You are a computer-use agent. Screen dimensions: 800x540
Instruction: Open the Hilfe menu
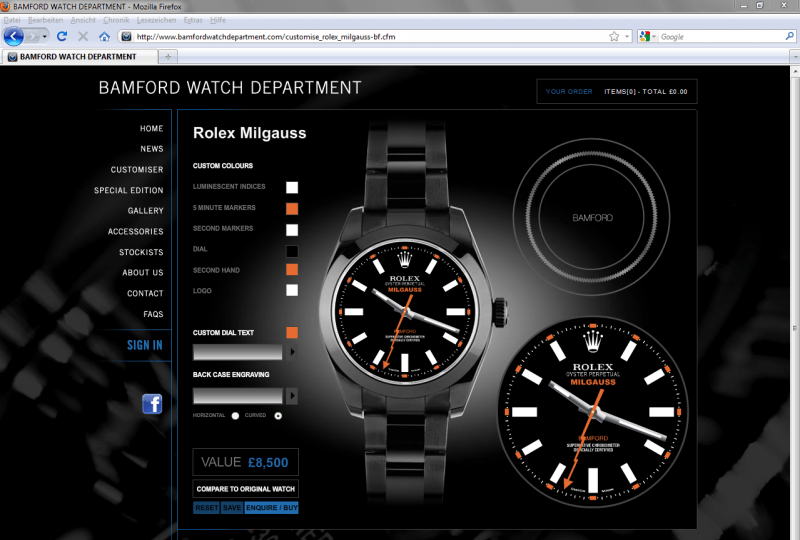[x=218, y=20]
